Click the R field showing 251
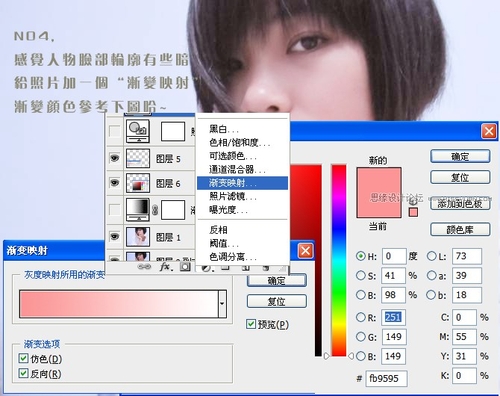Image resolution: width=500 pixels, height=396 pixels. [394, 317]
